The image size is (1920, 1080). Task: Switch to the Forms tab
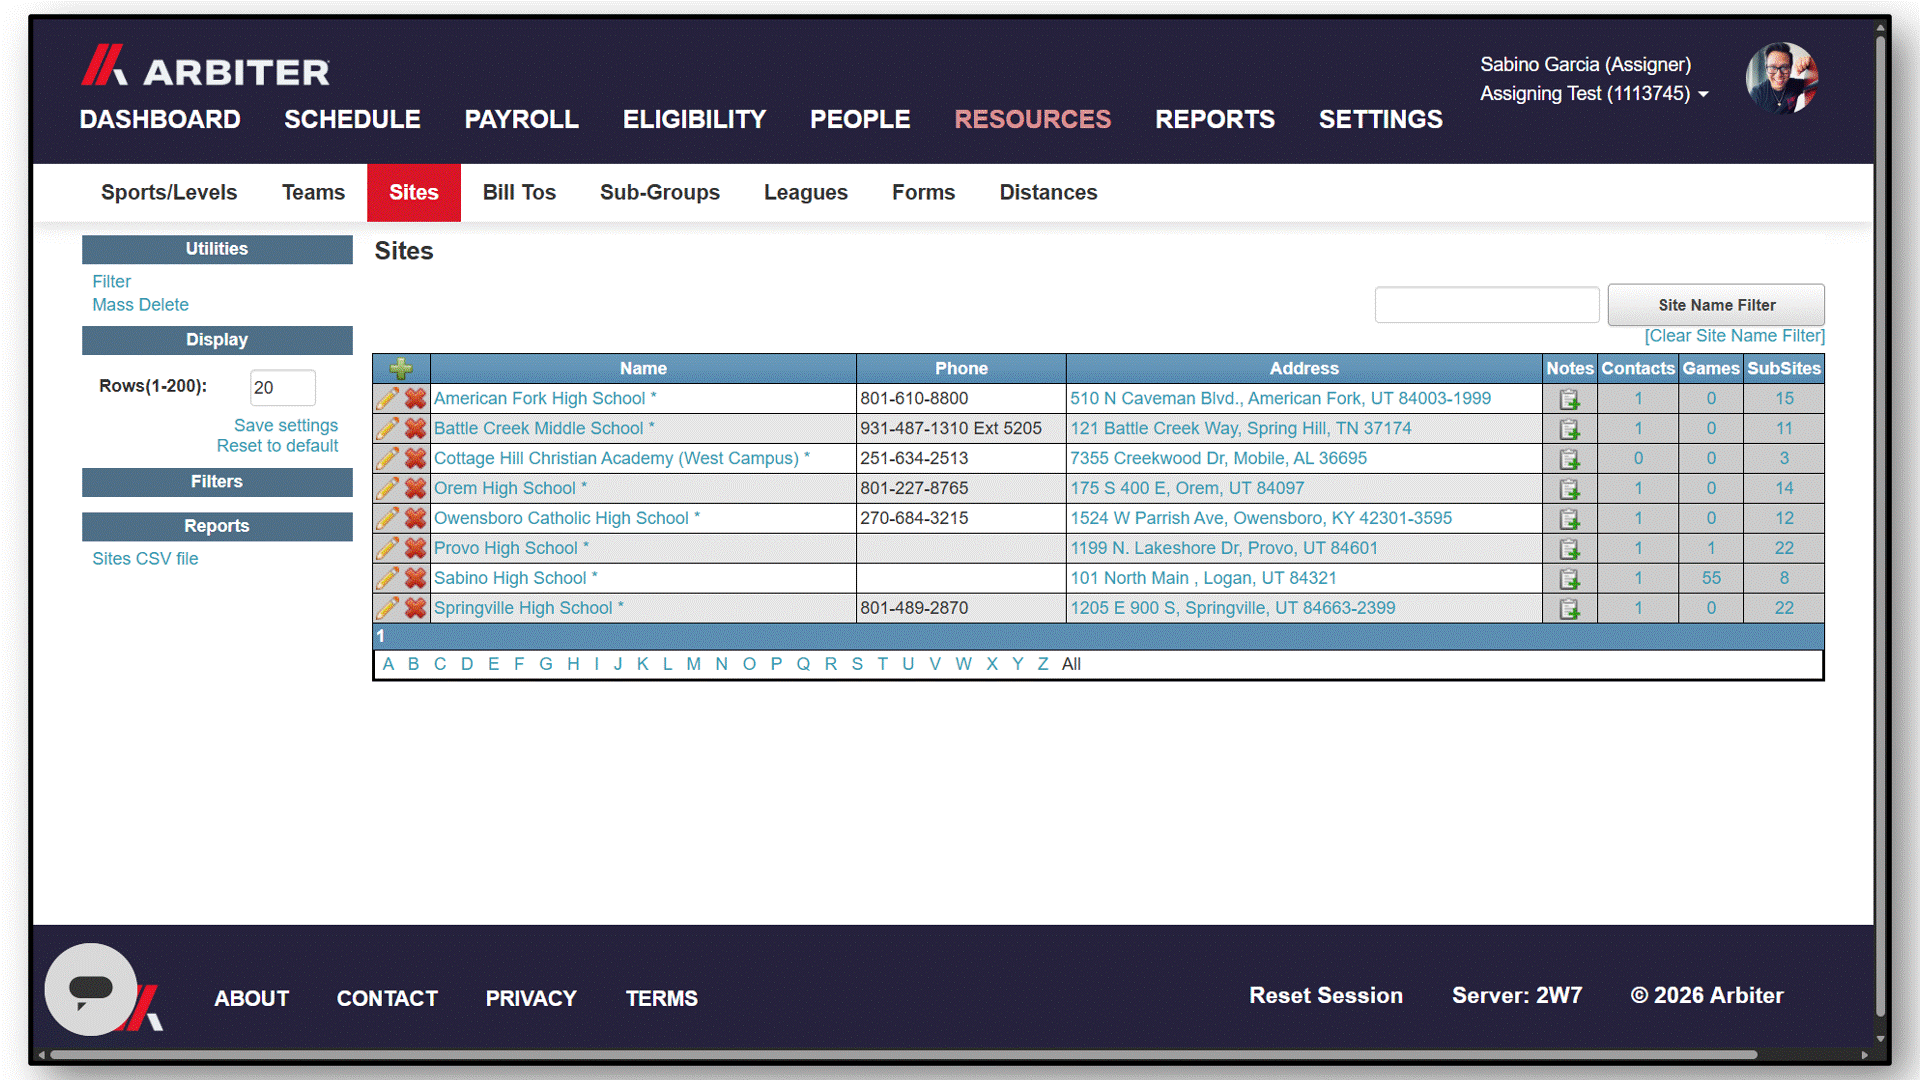[x=923, y=192]
